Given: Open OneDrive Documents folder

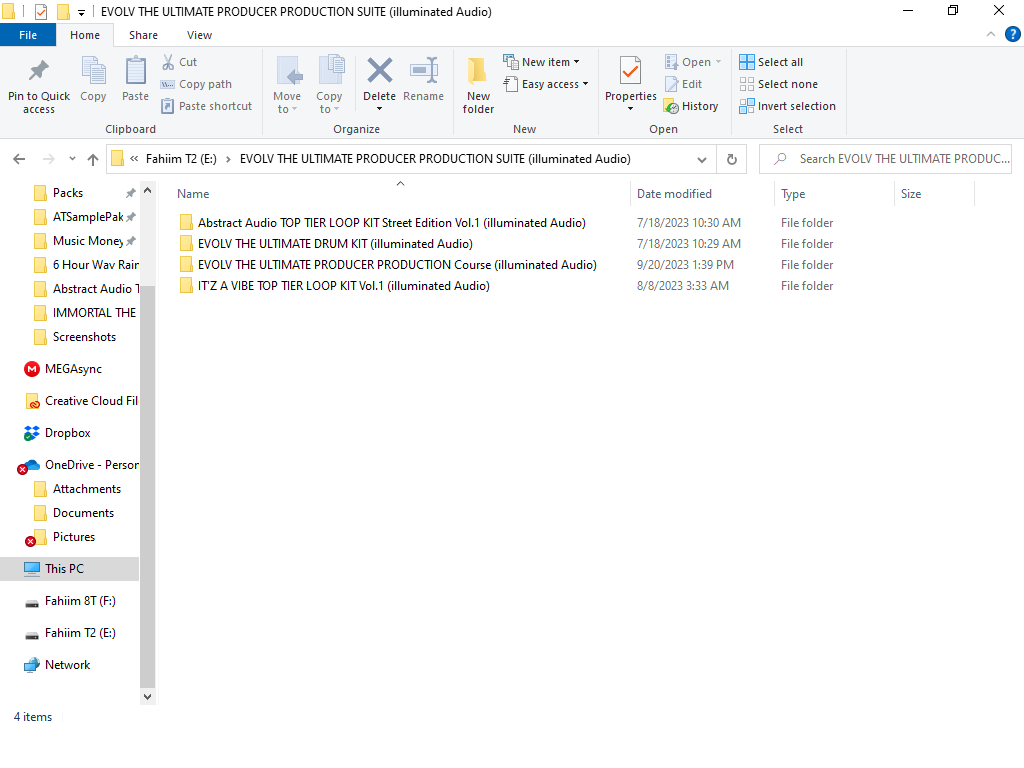Looking at the screenshot, I should coord(83,513).
